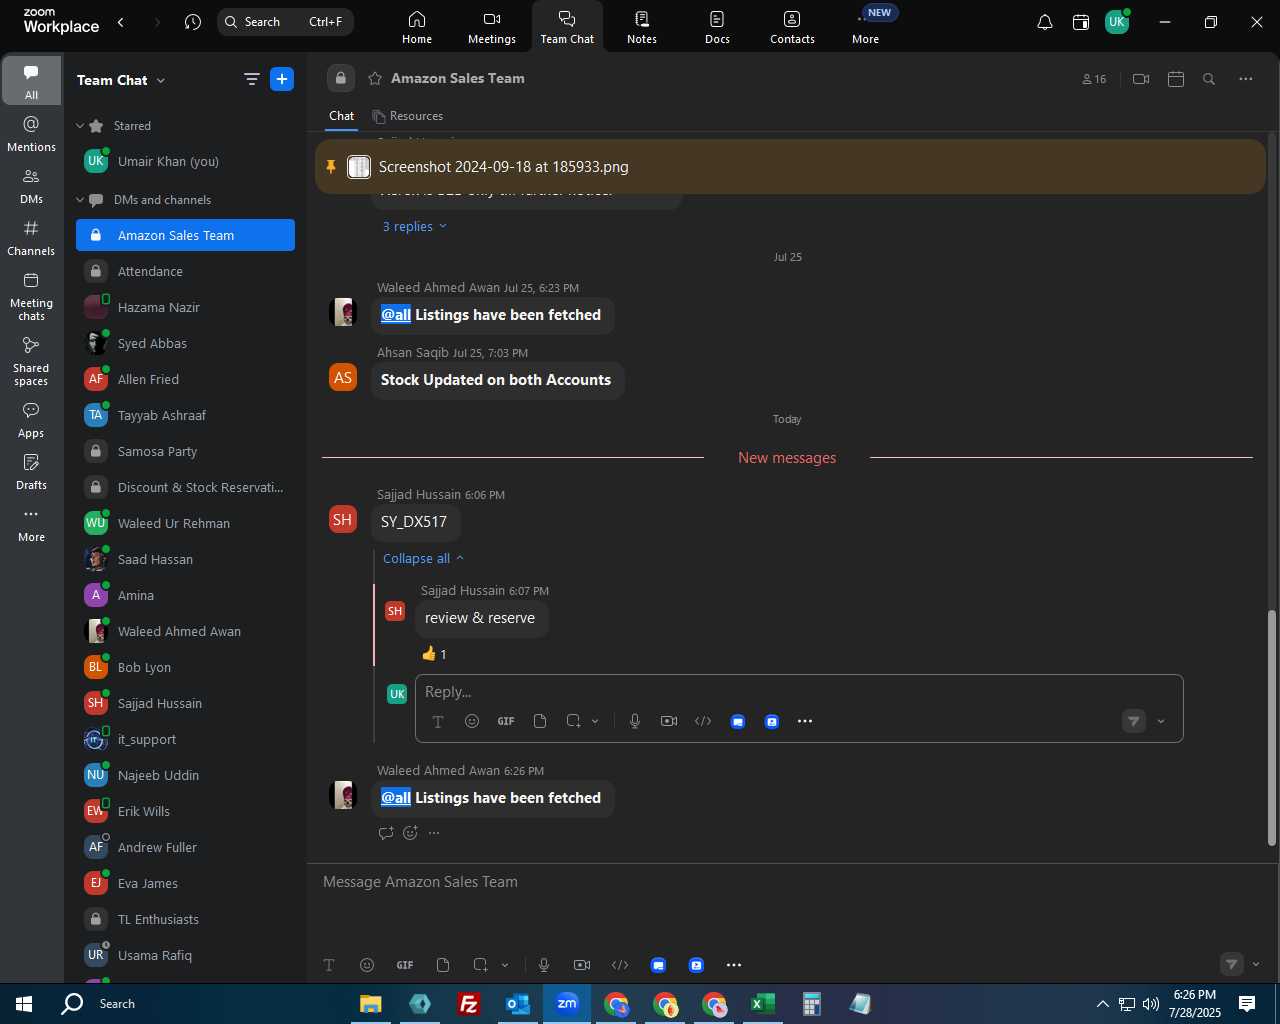Filter the Team Chat list

coord(252,79)
